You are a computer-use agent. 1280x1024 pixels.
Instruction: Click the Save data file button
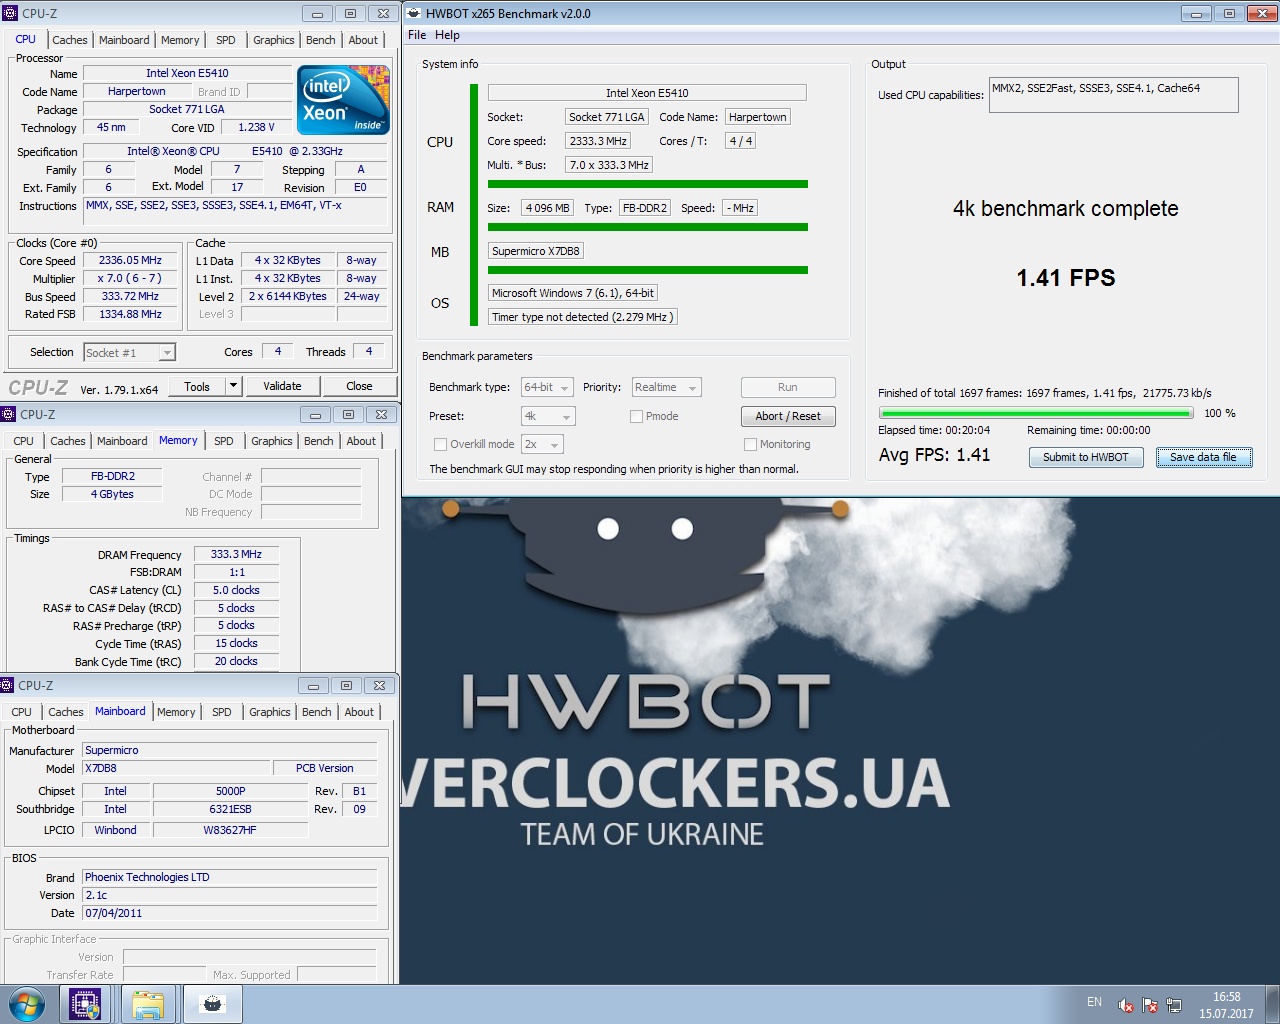[x=1203, y=457]
